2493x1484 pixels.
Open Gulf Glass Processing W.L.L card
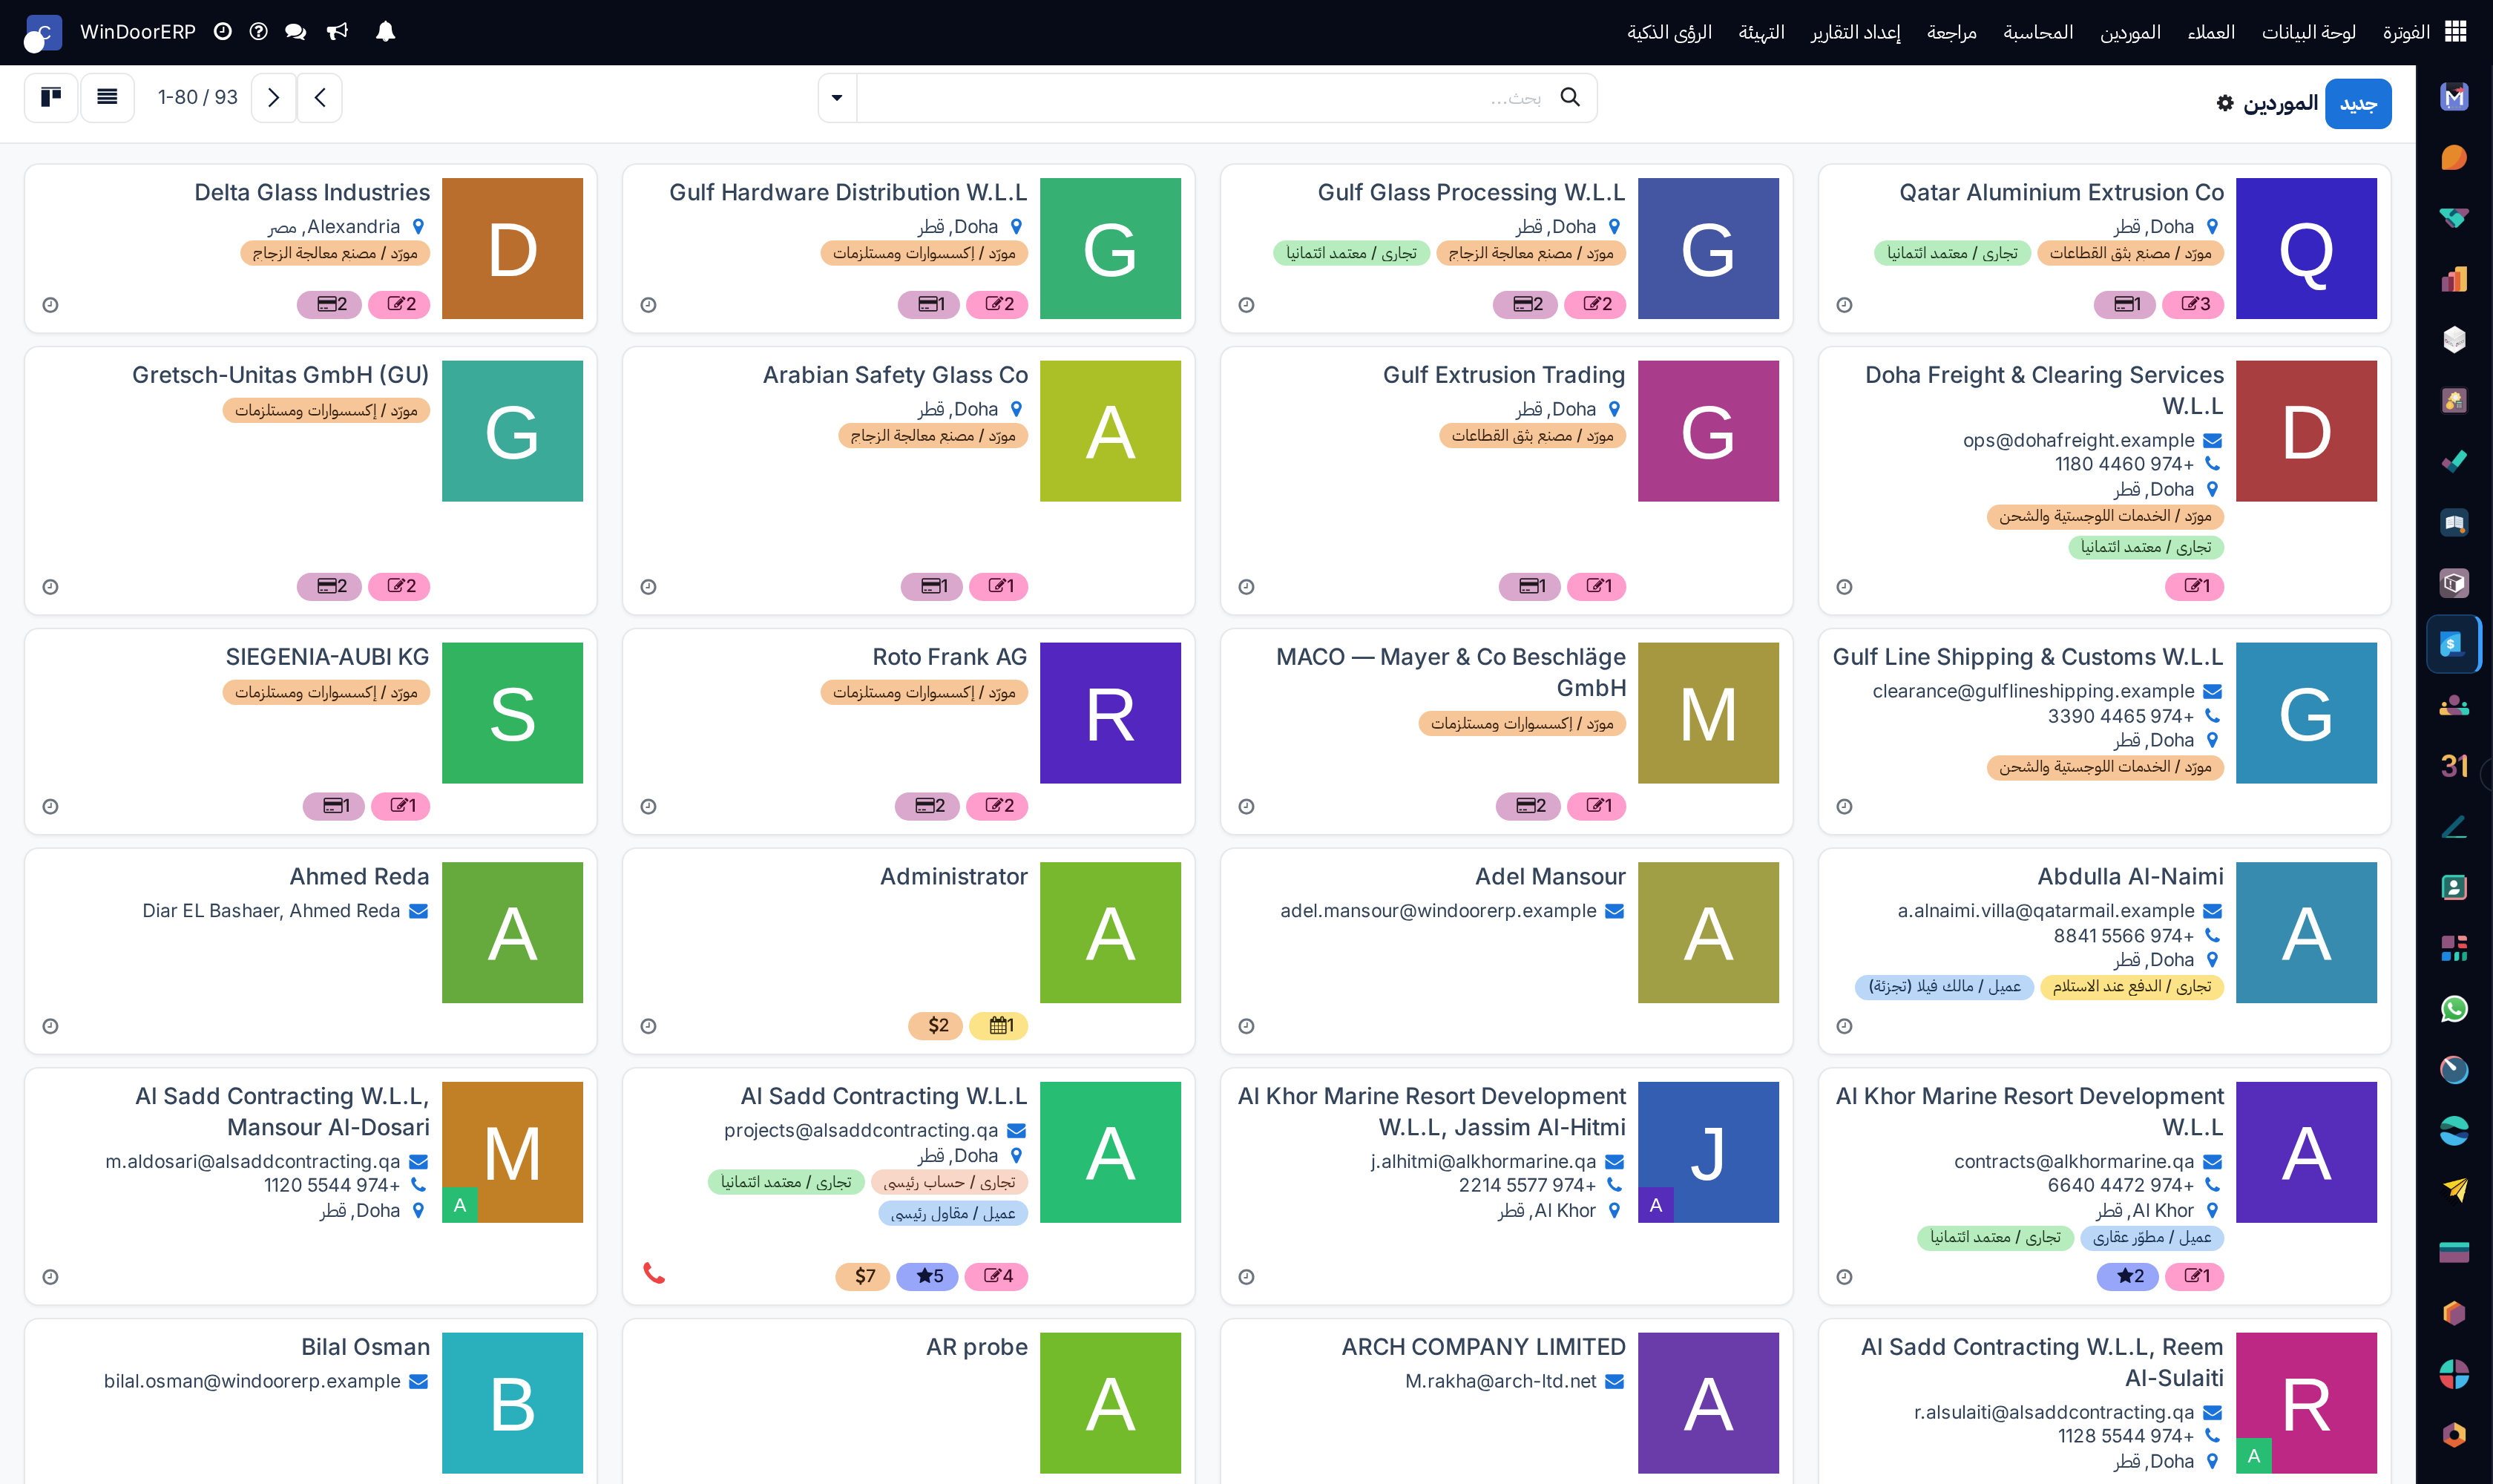coord(1506,248)
